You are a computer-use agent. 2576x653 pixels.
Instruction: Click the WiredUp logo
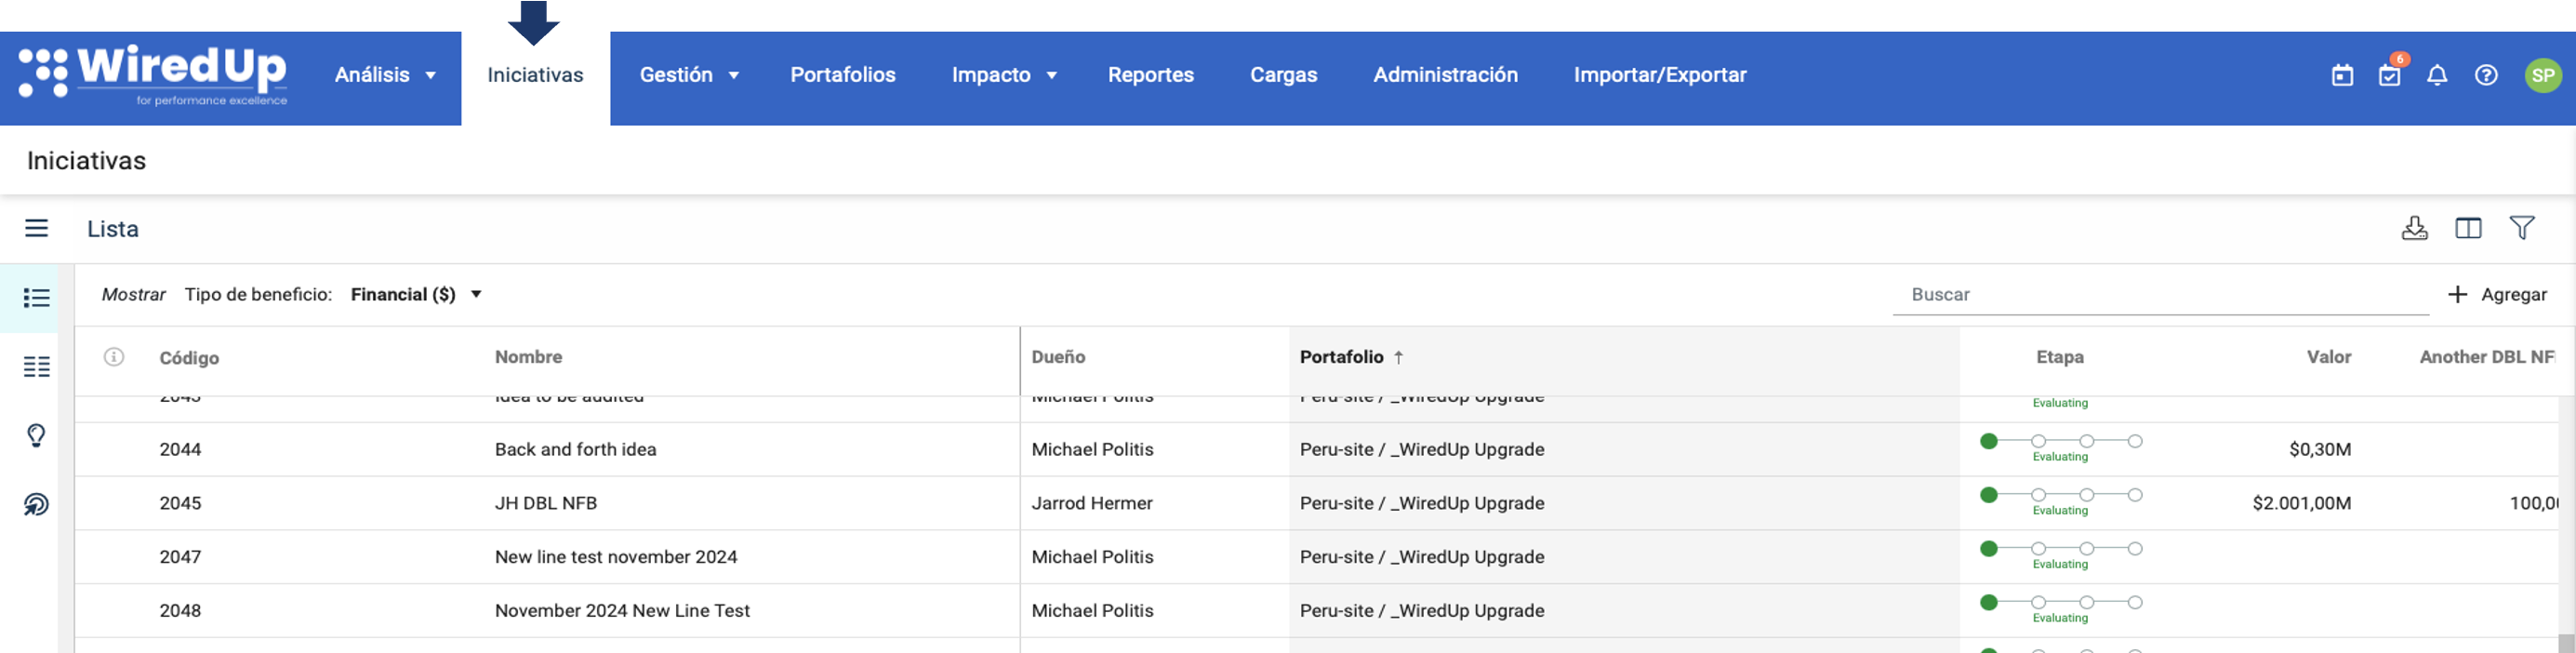coord(153,75)
